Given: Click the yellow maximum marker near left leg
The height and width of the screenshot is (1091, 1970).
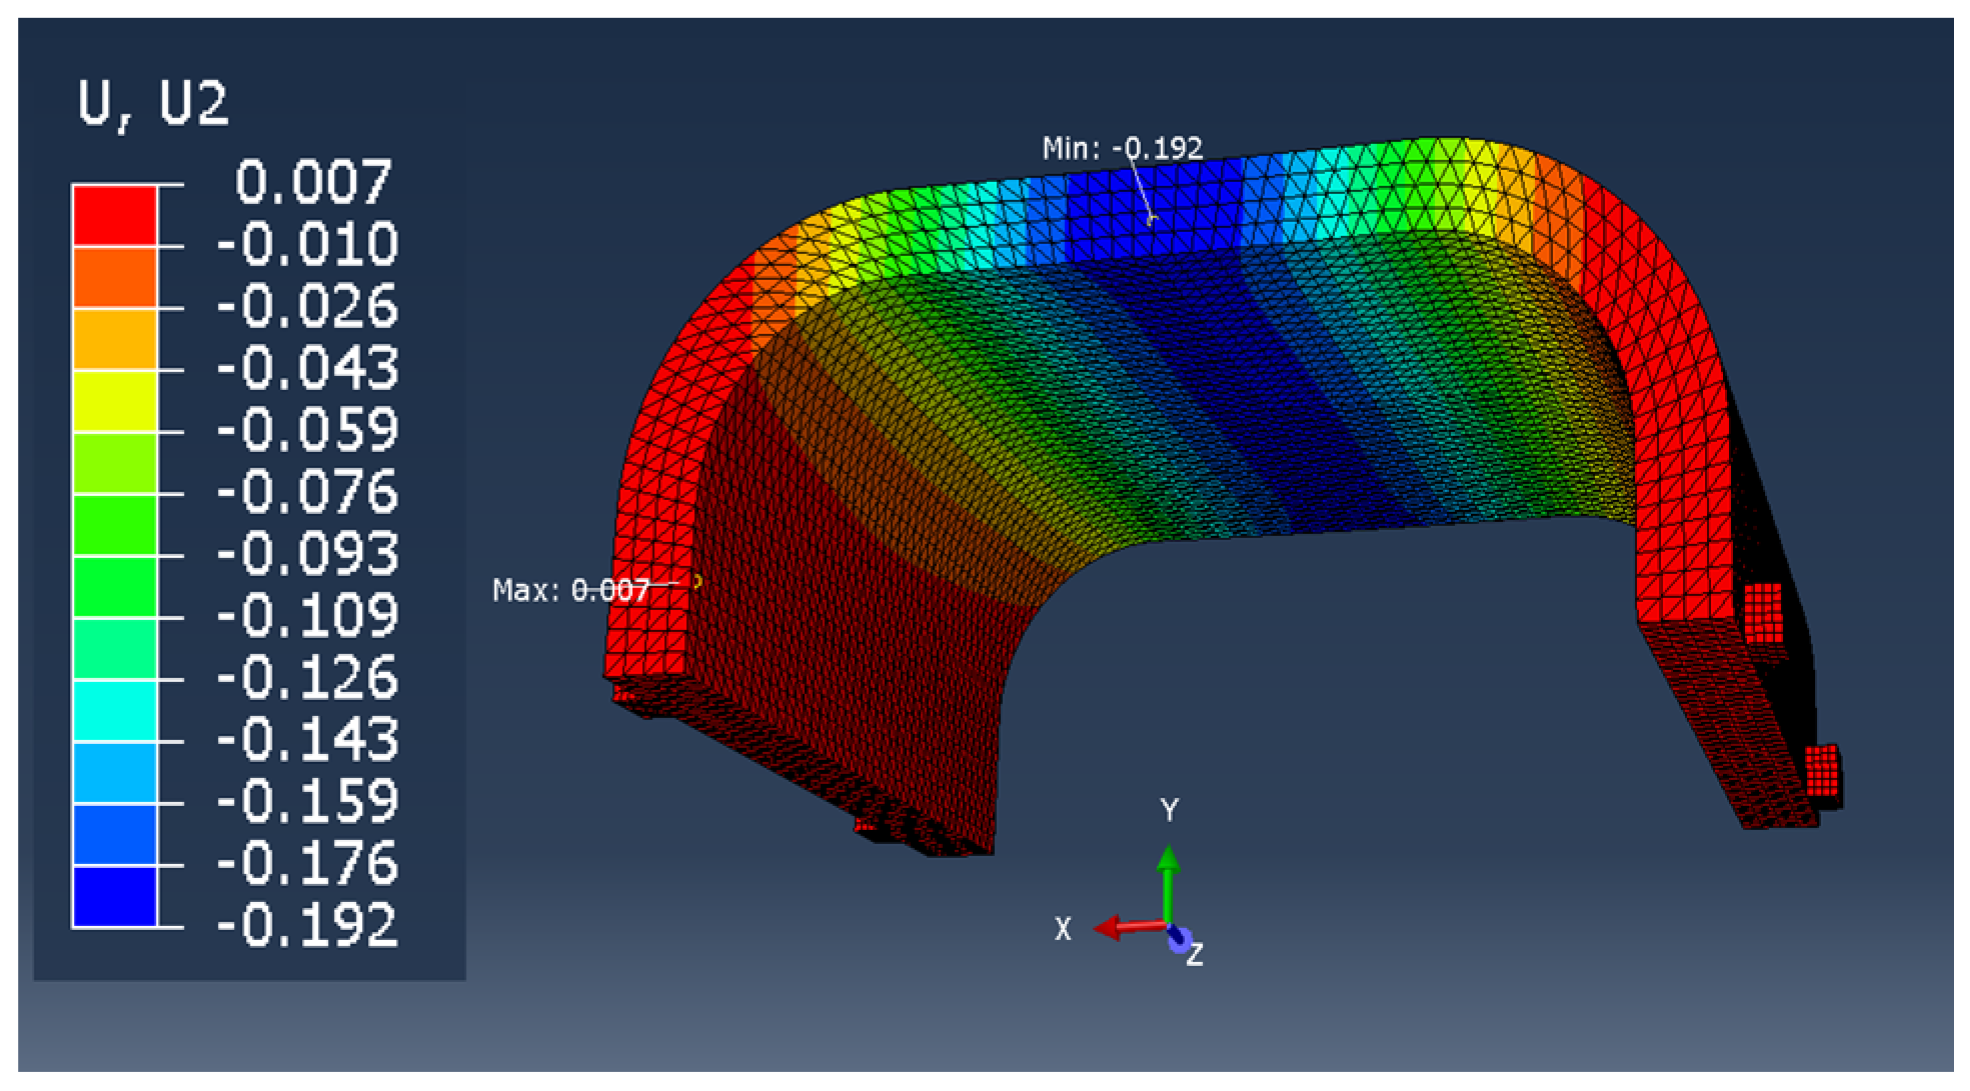Looking at the screenshot, I should point(697,581).
